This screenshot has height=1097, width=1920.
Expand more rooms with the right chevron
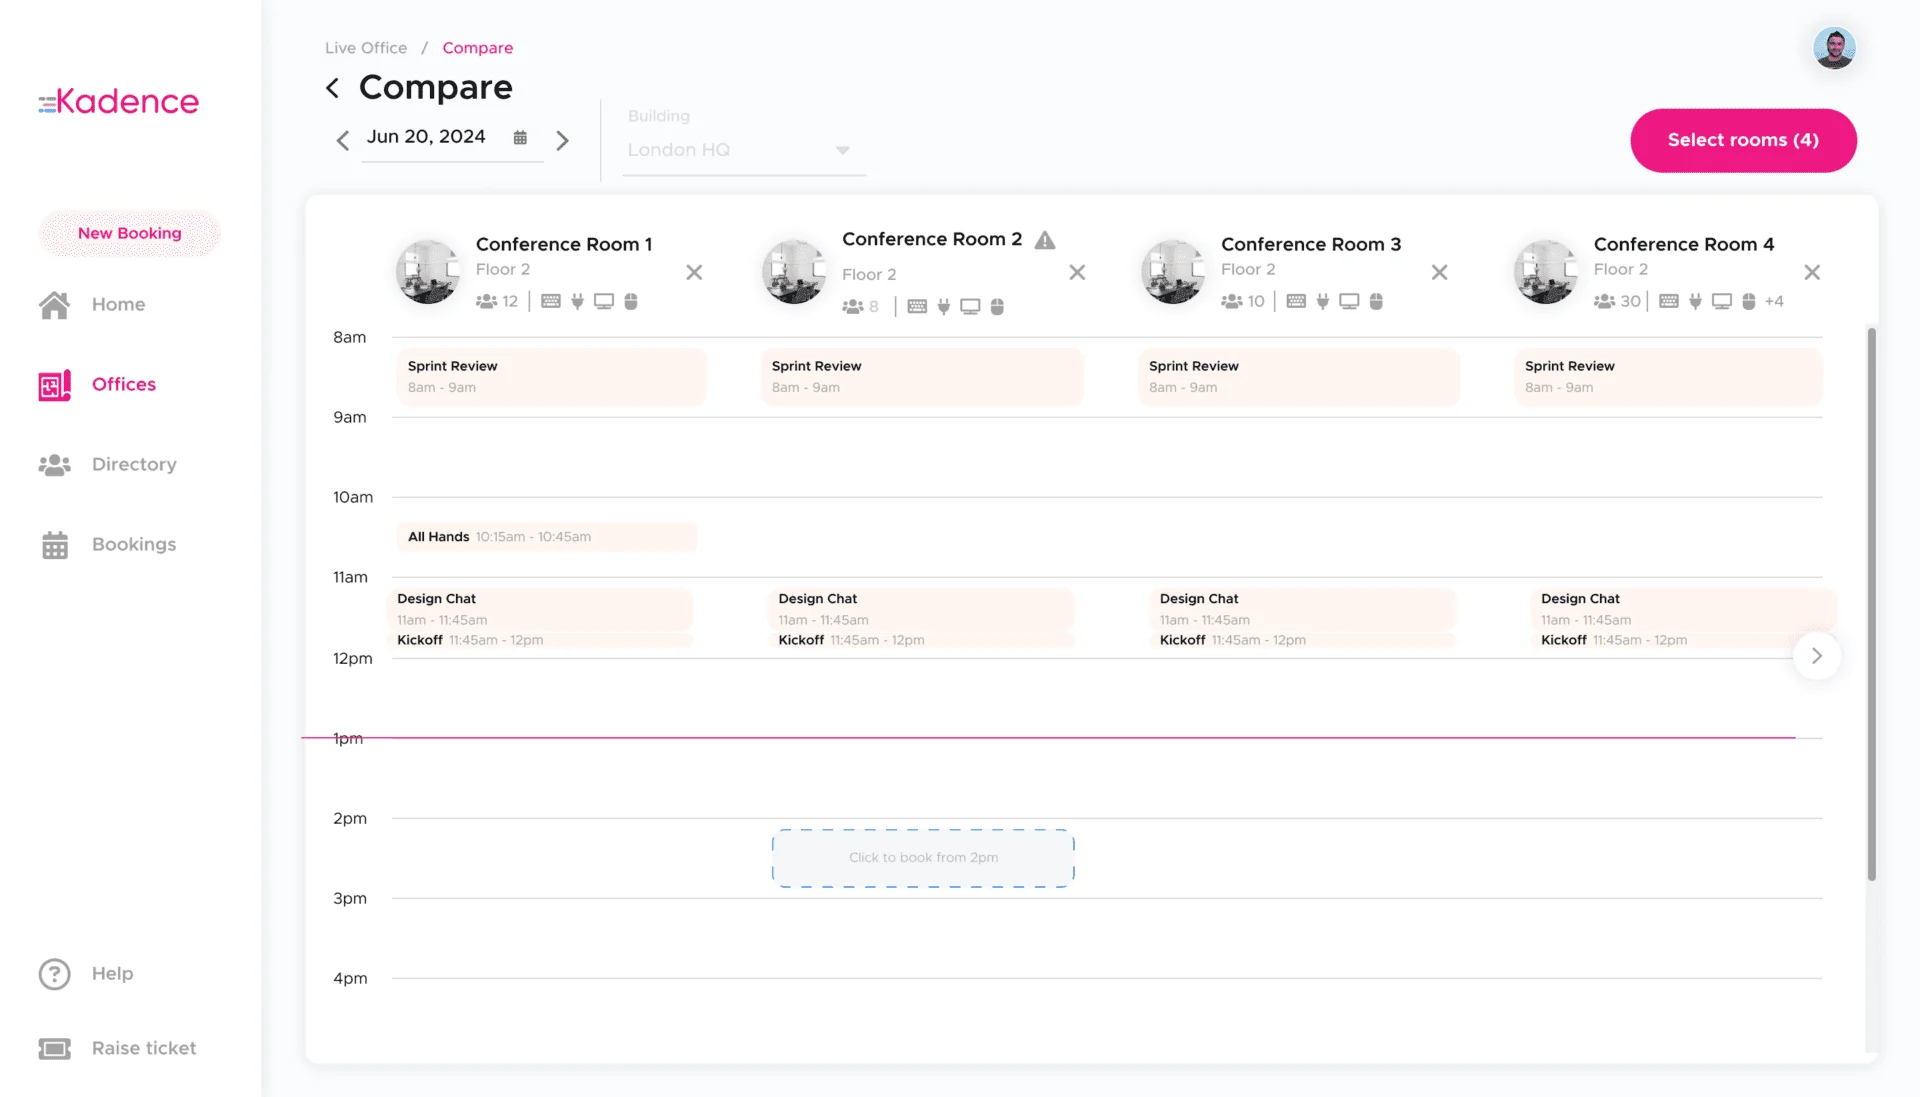click(x=1817, y=656)
